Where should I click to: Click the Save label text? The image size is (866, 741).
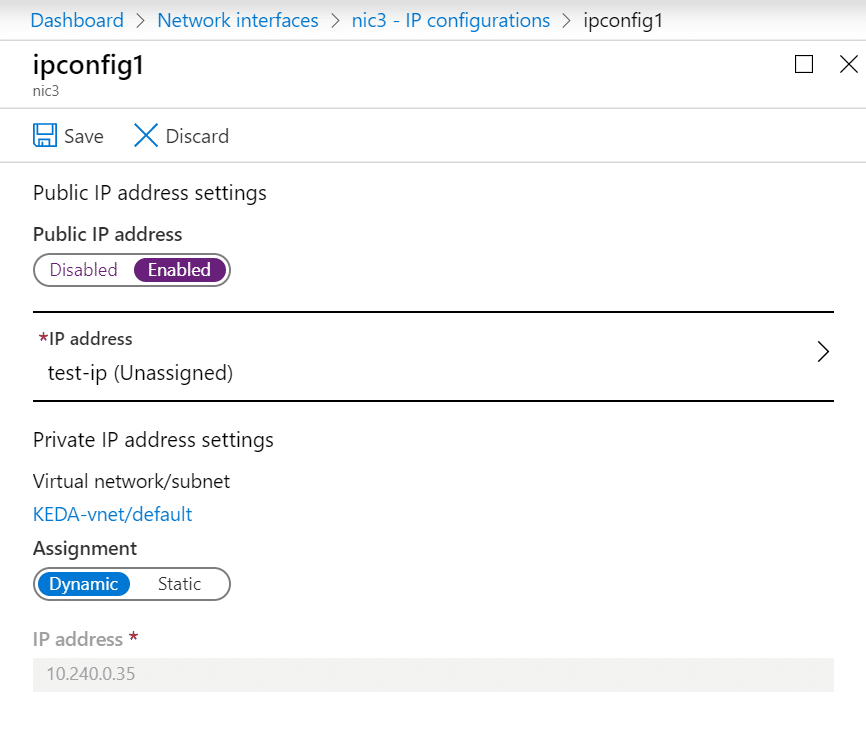[84, 136]
